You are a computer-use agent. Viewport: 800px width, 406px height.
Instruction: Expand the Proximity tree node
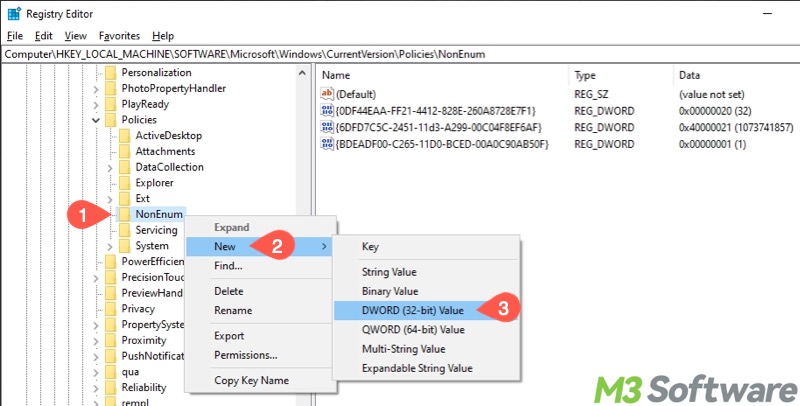(96, 341)
